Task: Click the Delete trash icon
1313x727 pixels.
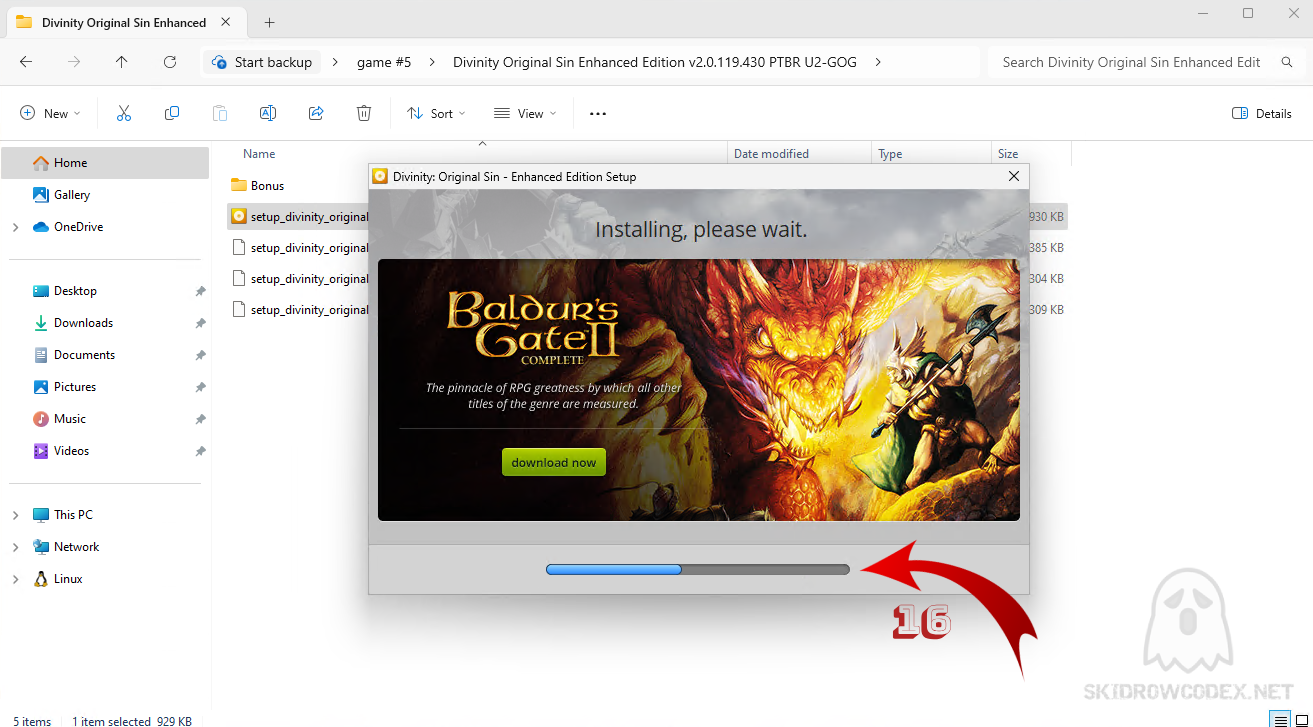Action: pyautogui.click(x=364, y=114)
